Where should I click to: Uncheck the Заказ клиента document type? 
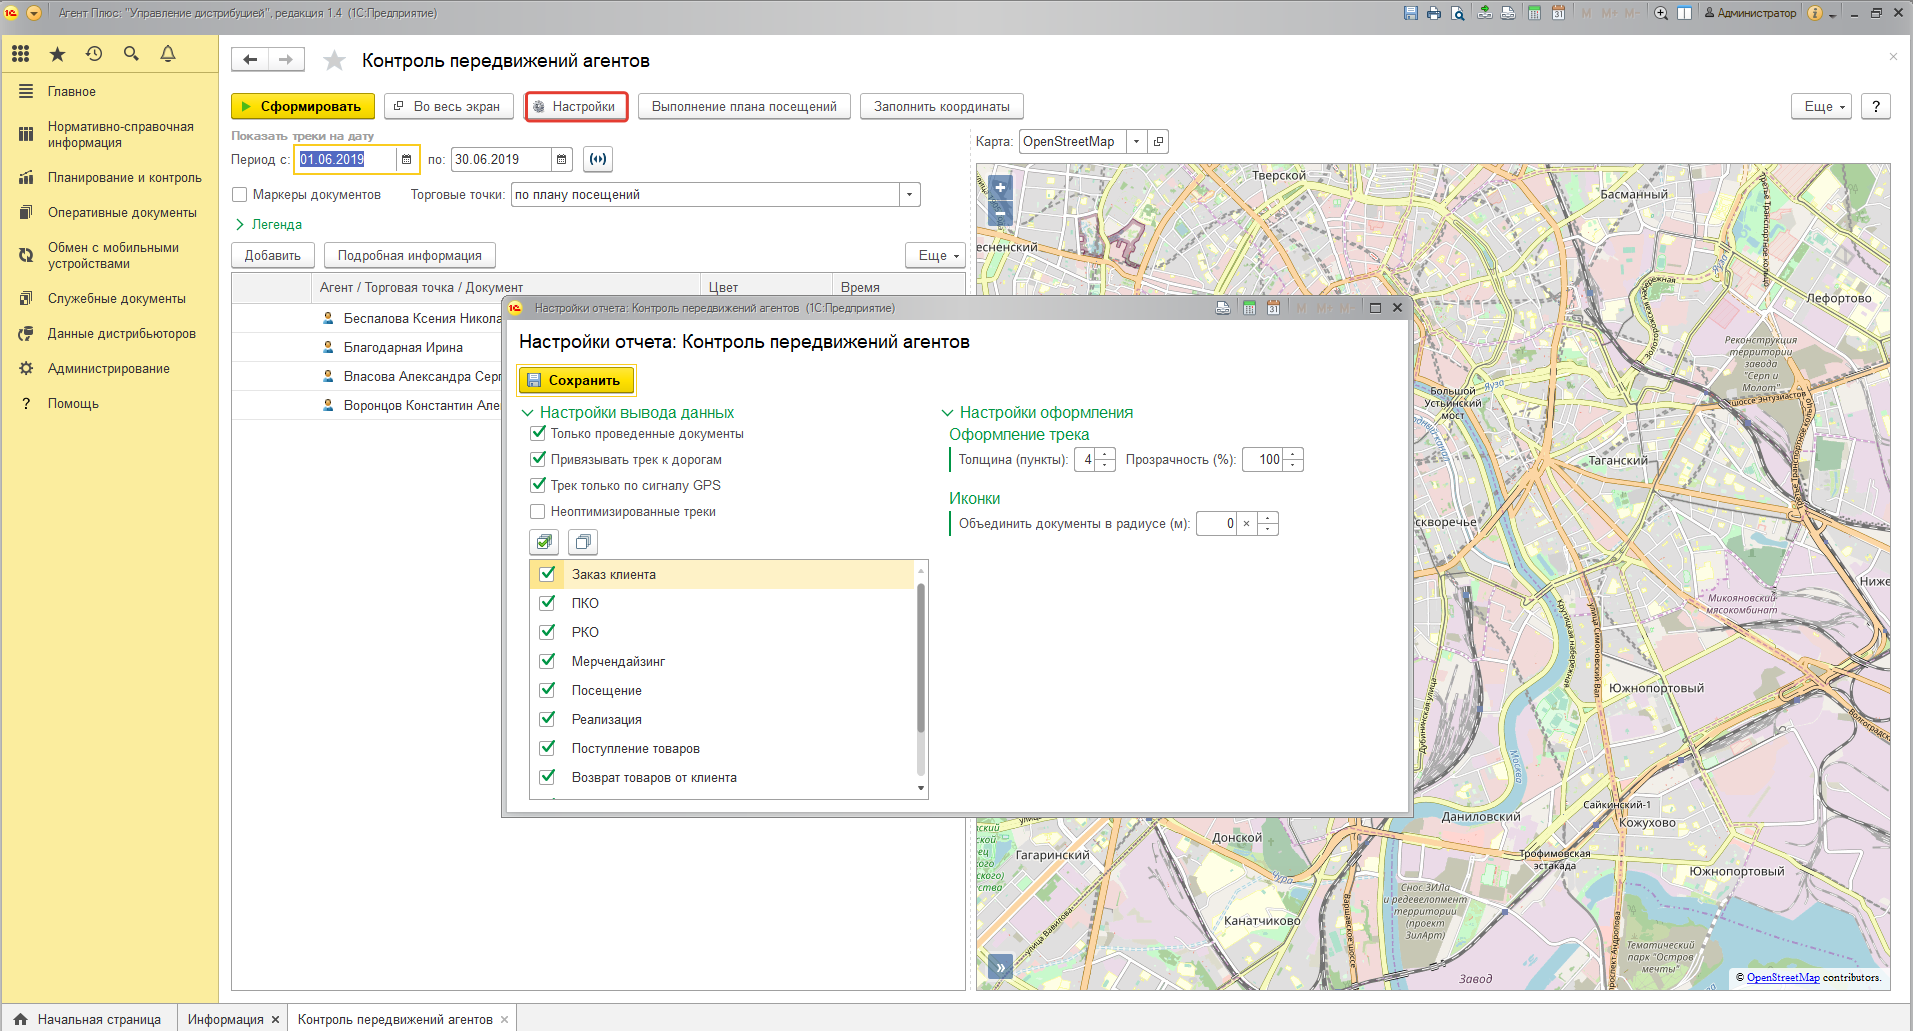[x=547, y=574]
